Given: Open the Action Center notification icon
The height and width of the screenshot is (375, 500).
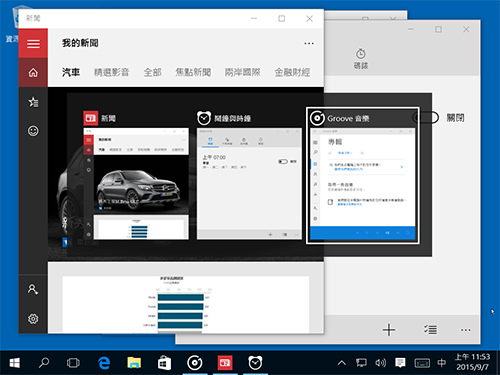Looking at the screenshot, I should pyautogui.click(x=400, y=363).
